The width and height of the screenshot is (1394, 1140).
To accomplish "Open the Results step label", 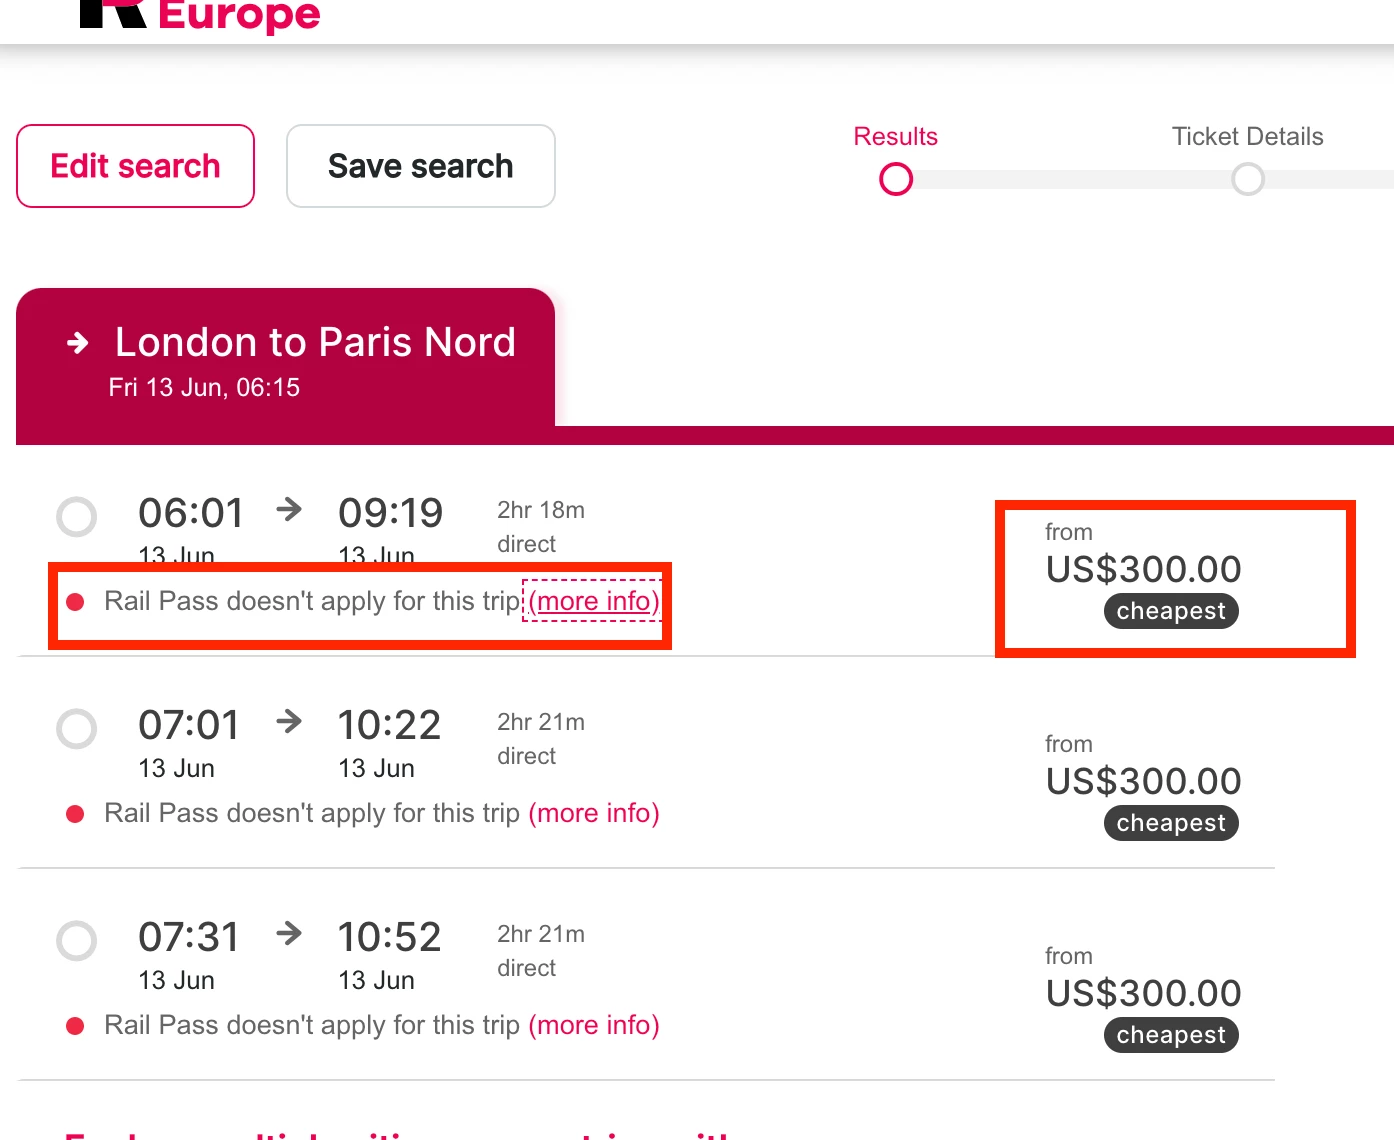I will point(895,137).
